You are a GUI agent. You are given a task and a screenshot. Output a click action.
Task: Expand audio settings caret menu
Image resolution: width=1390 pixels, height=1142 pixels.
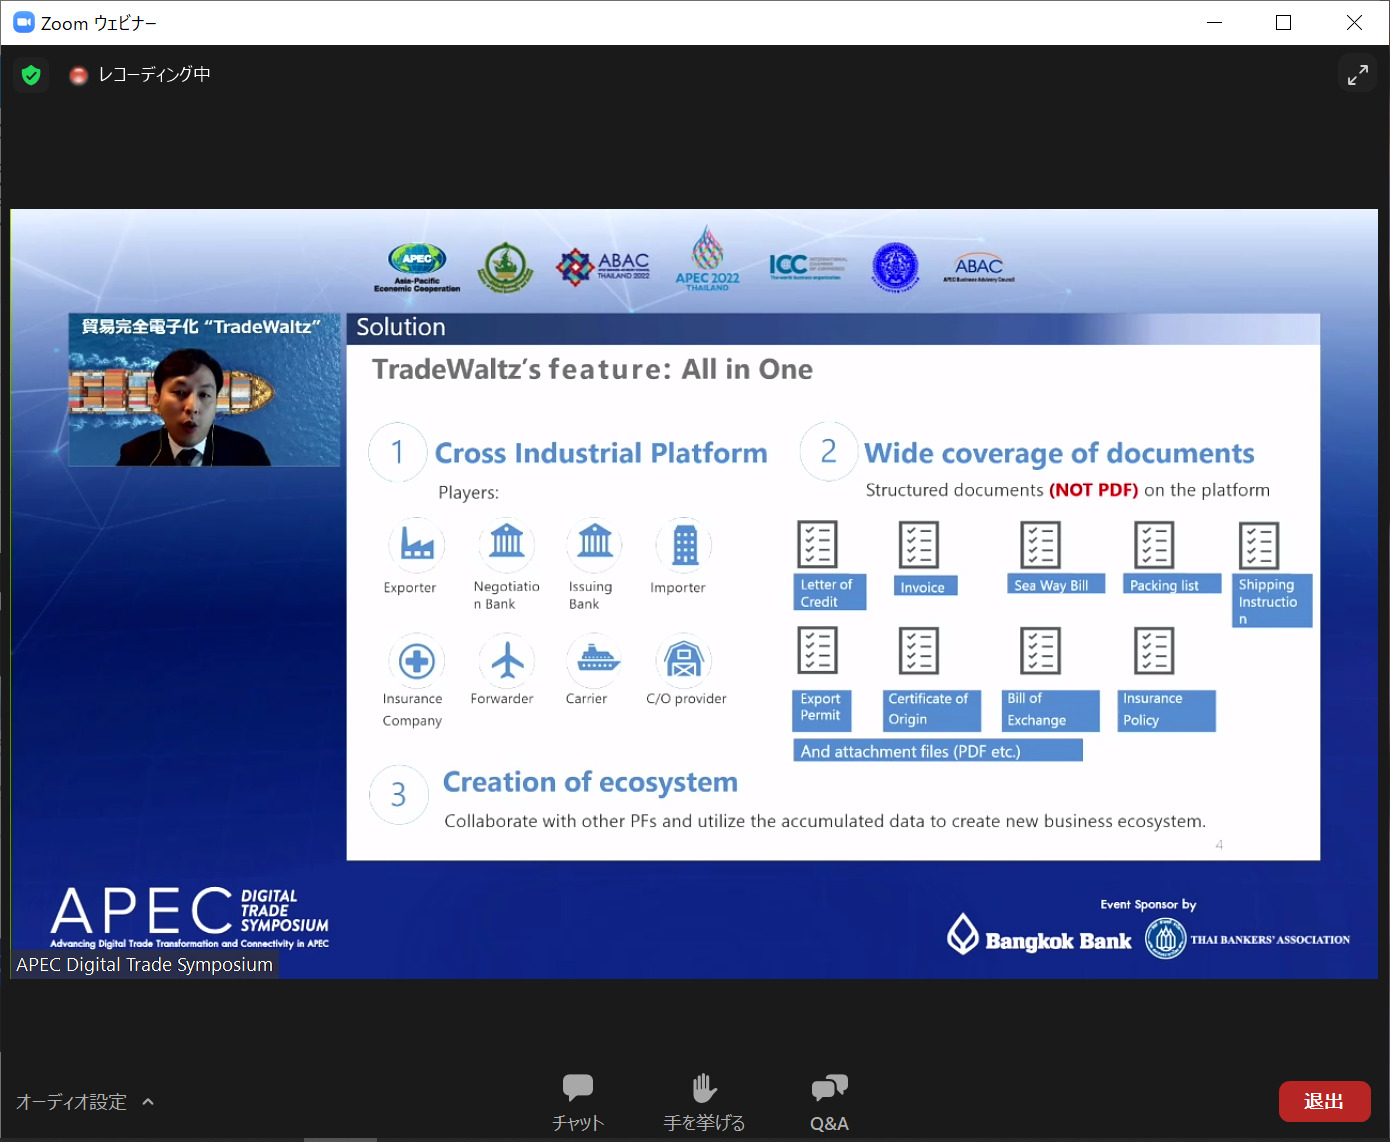coord(148,1102)
